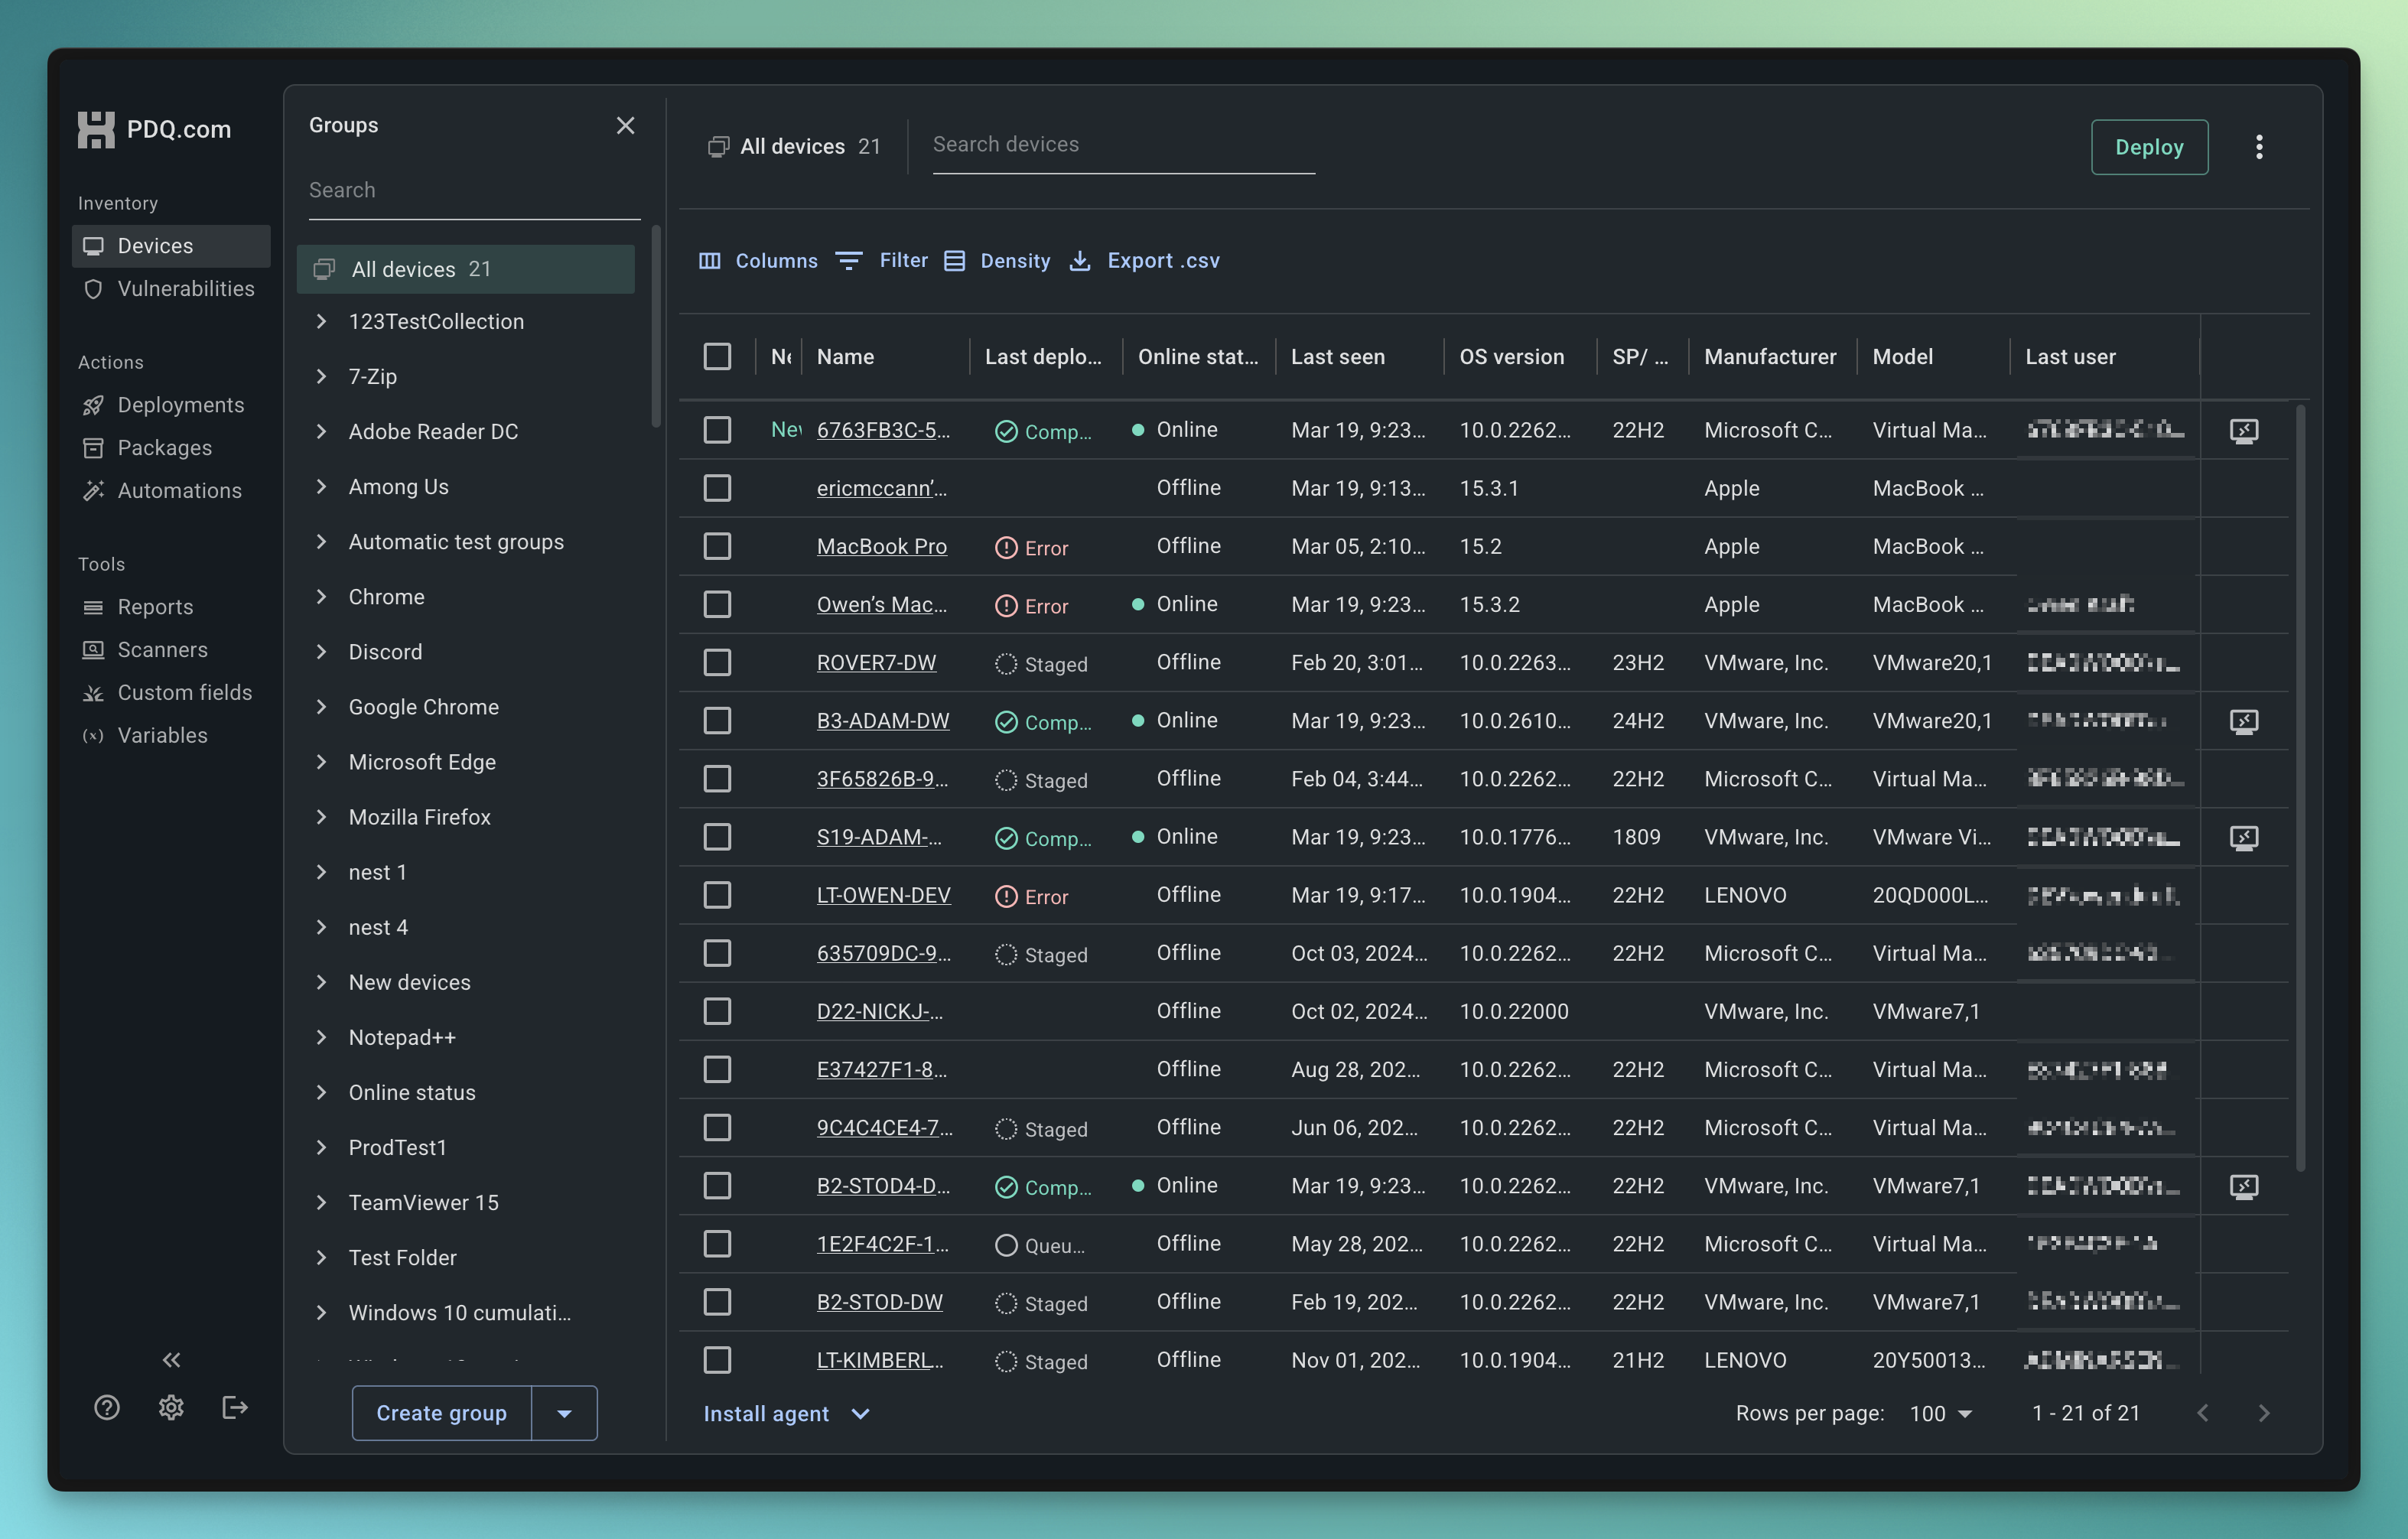
Task: Collapse the sidebar with double chevron
Action: point(172,1359)
